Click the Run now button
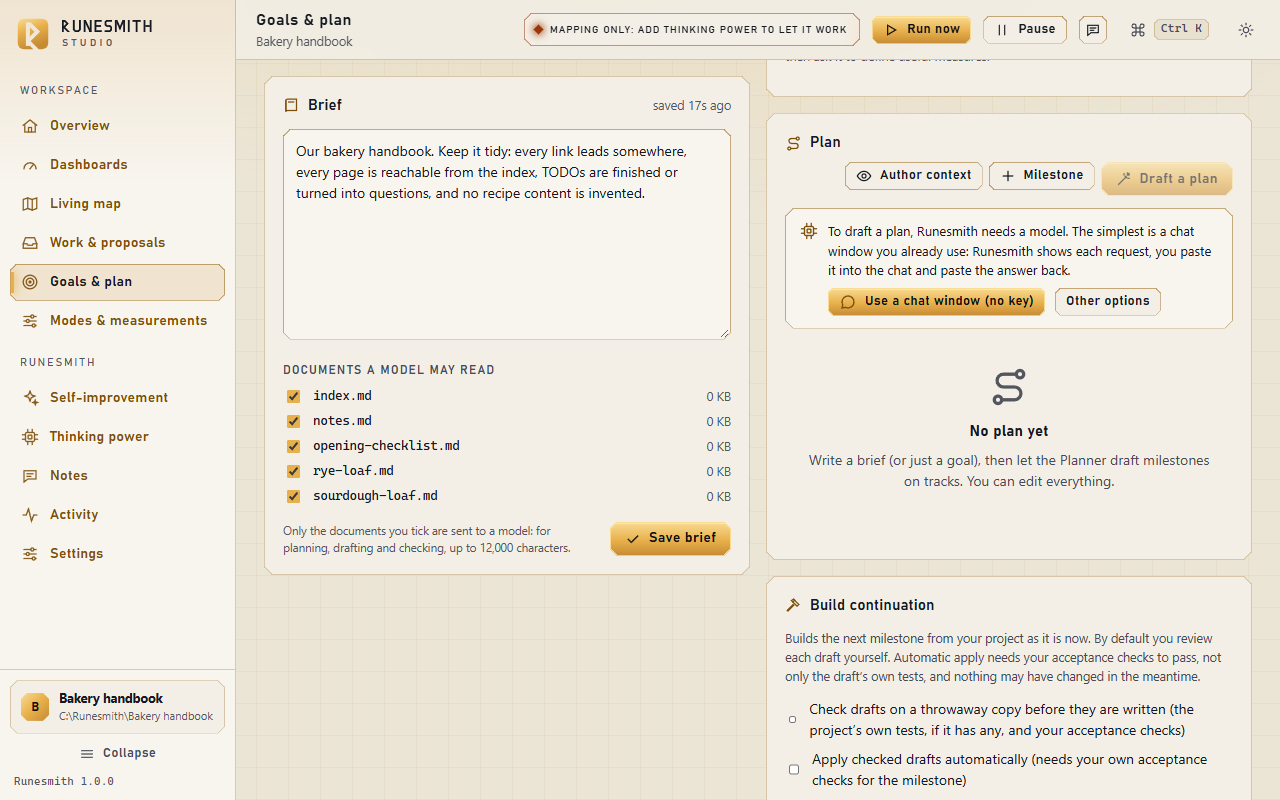1280x800 pixels. [921, 30]
